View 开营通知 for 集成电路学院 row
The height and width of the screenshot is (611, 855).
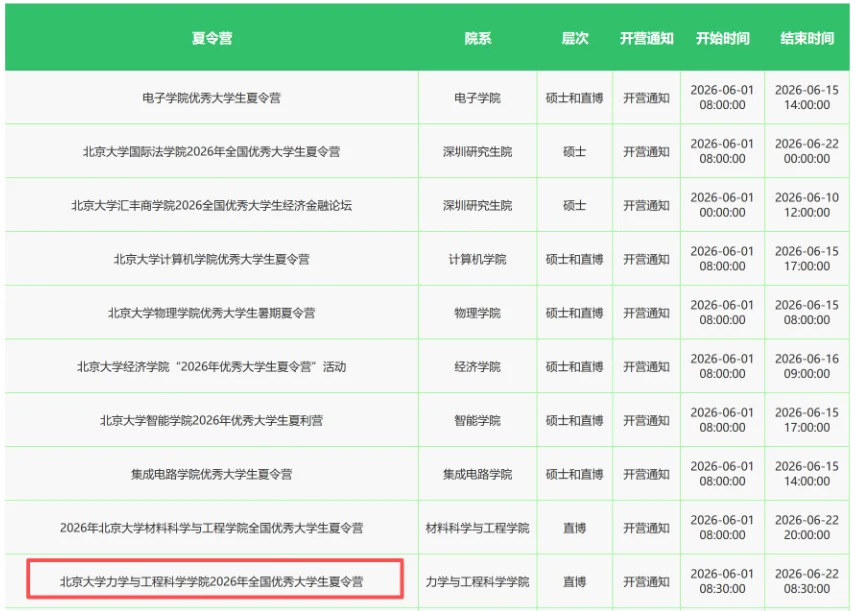[x=647, y=474]
